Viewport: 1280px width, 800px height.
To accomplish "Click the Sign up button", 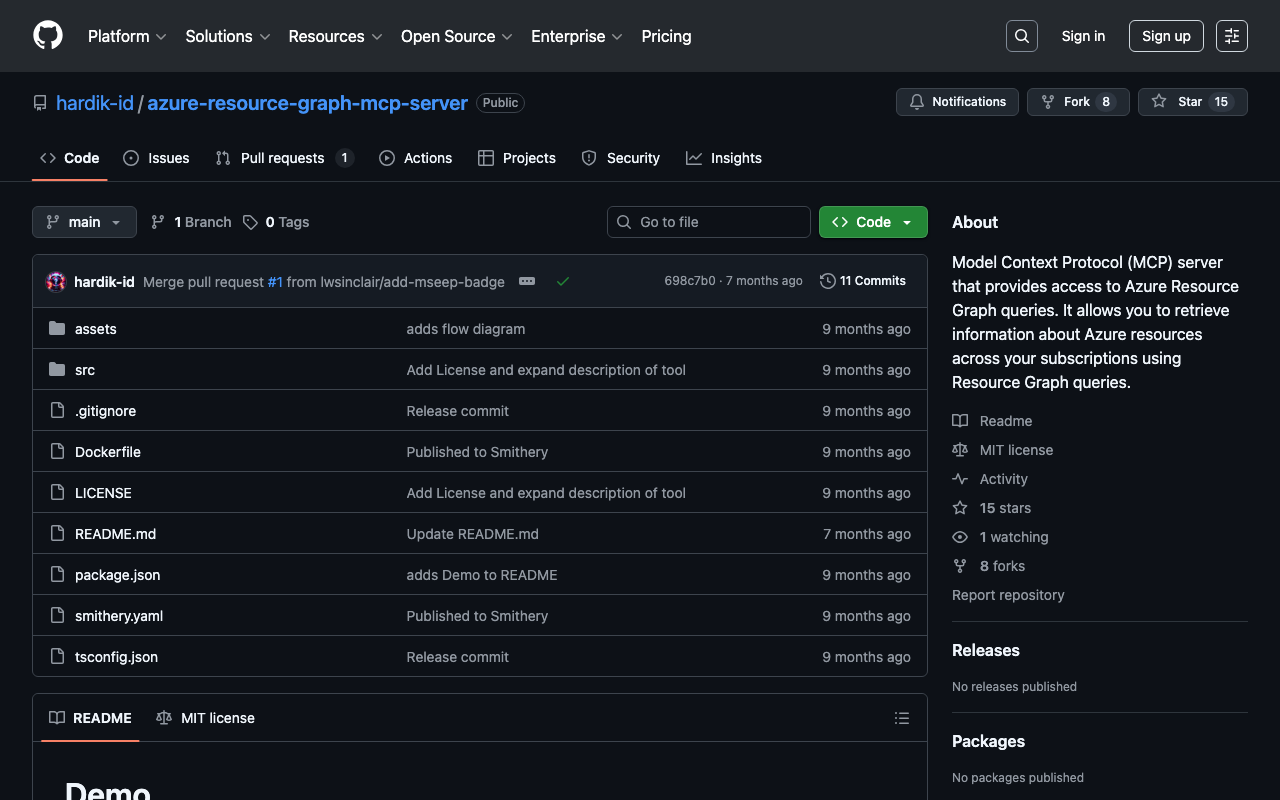I will (x=1165, y=36).
